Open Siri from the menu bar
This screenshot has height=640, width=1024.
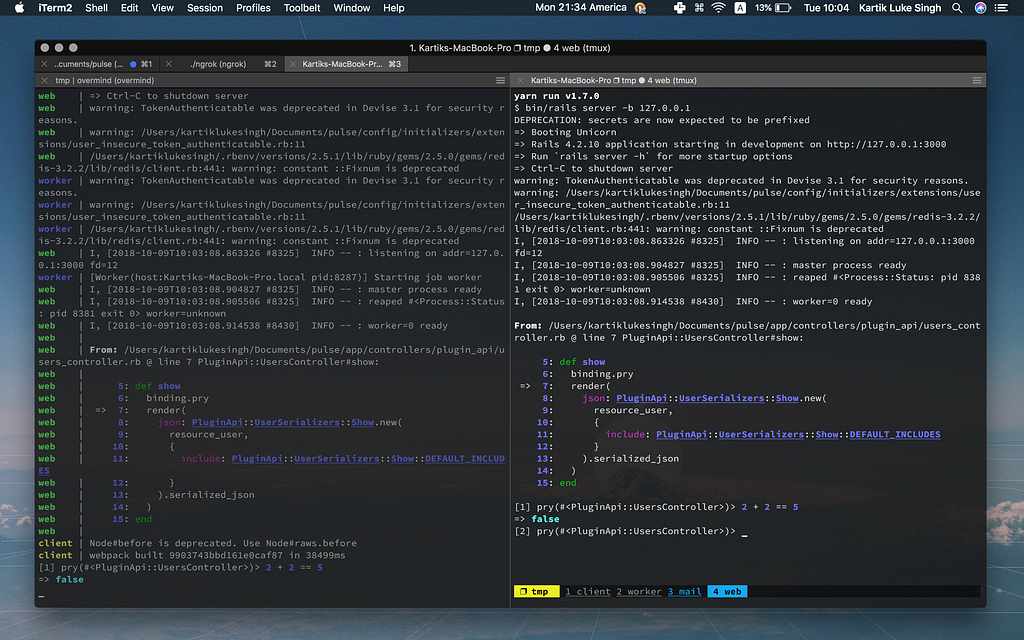coord(980,8)
